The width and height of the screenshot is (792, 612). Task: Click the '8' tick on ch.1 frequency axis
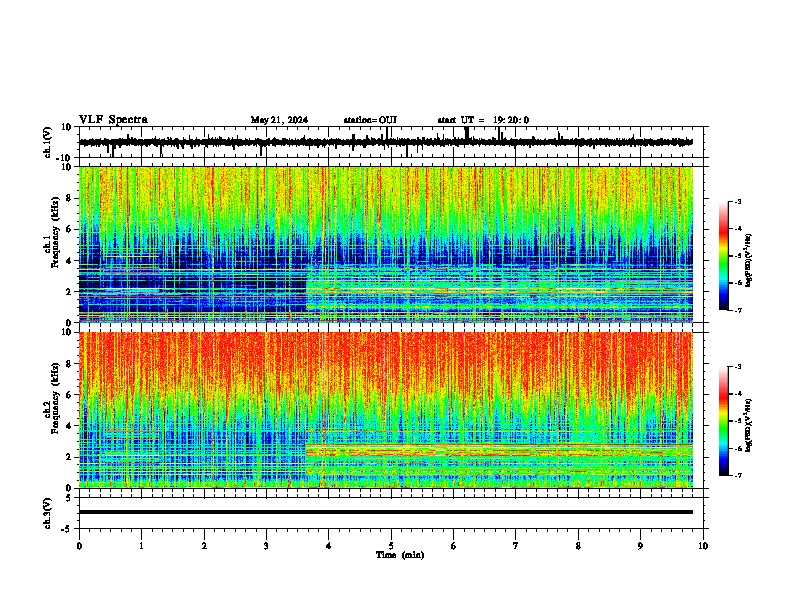tap(70, 198)
